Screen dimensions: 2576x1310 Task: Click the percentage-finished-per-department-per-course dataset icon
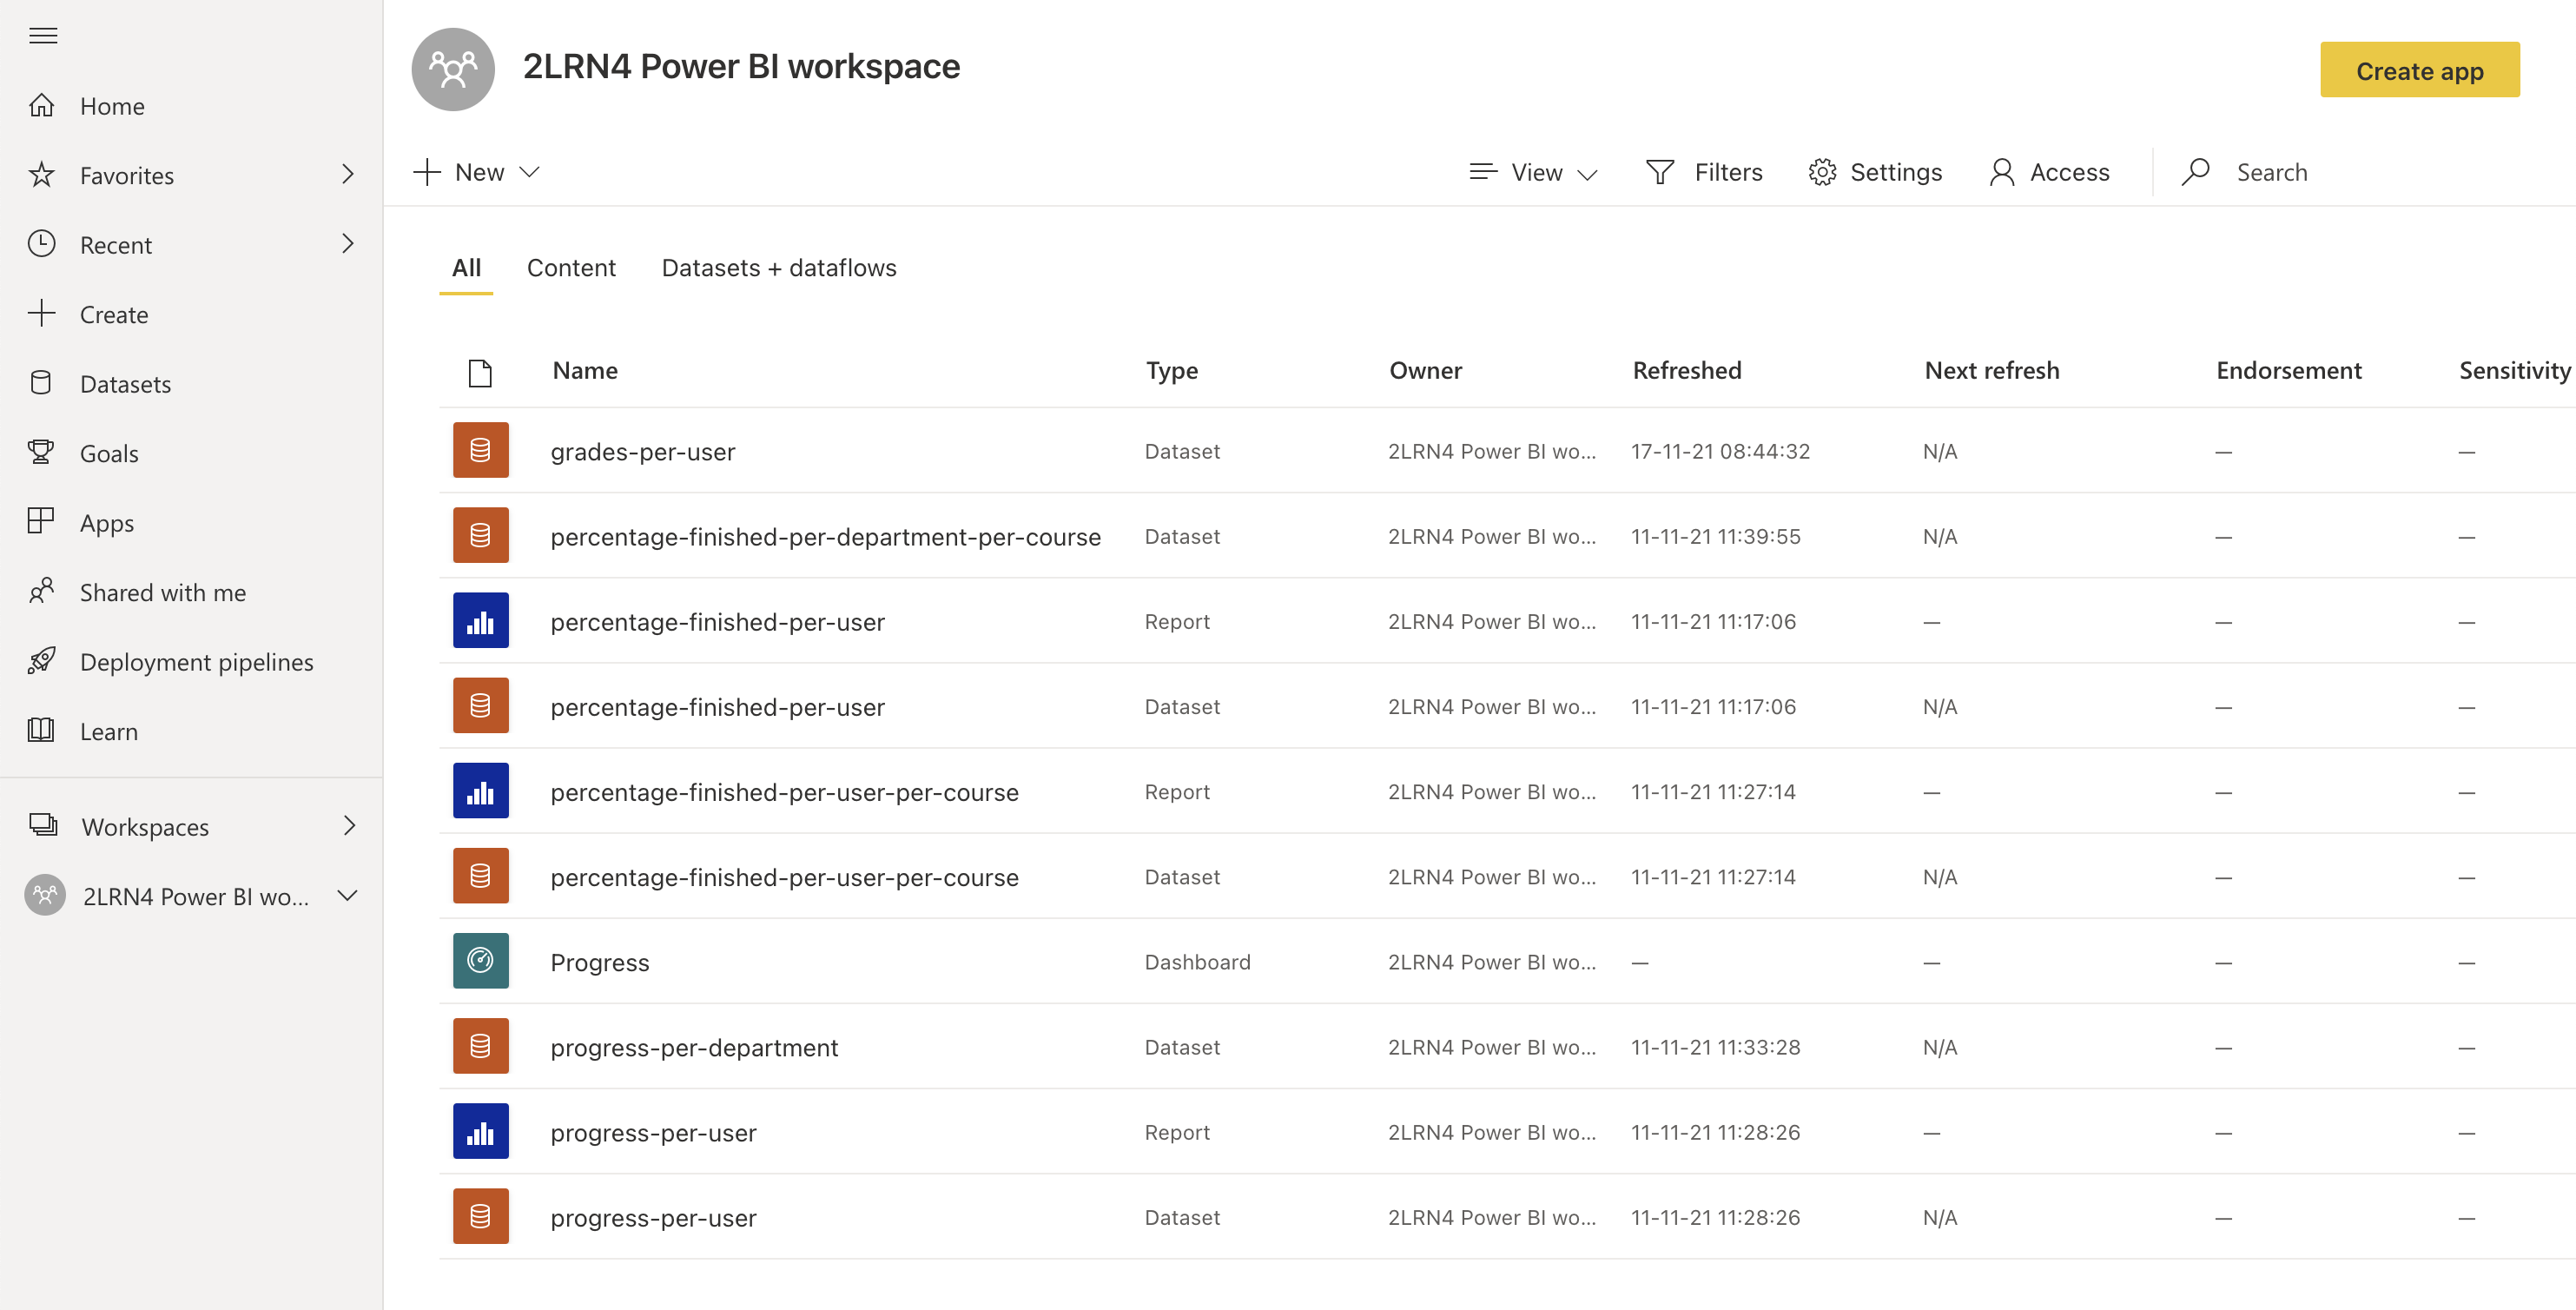point(480,535)
